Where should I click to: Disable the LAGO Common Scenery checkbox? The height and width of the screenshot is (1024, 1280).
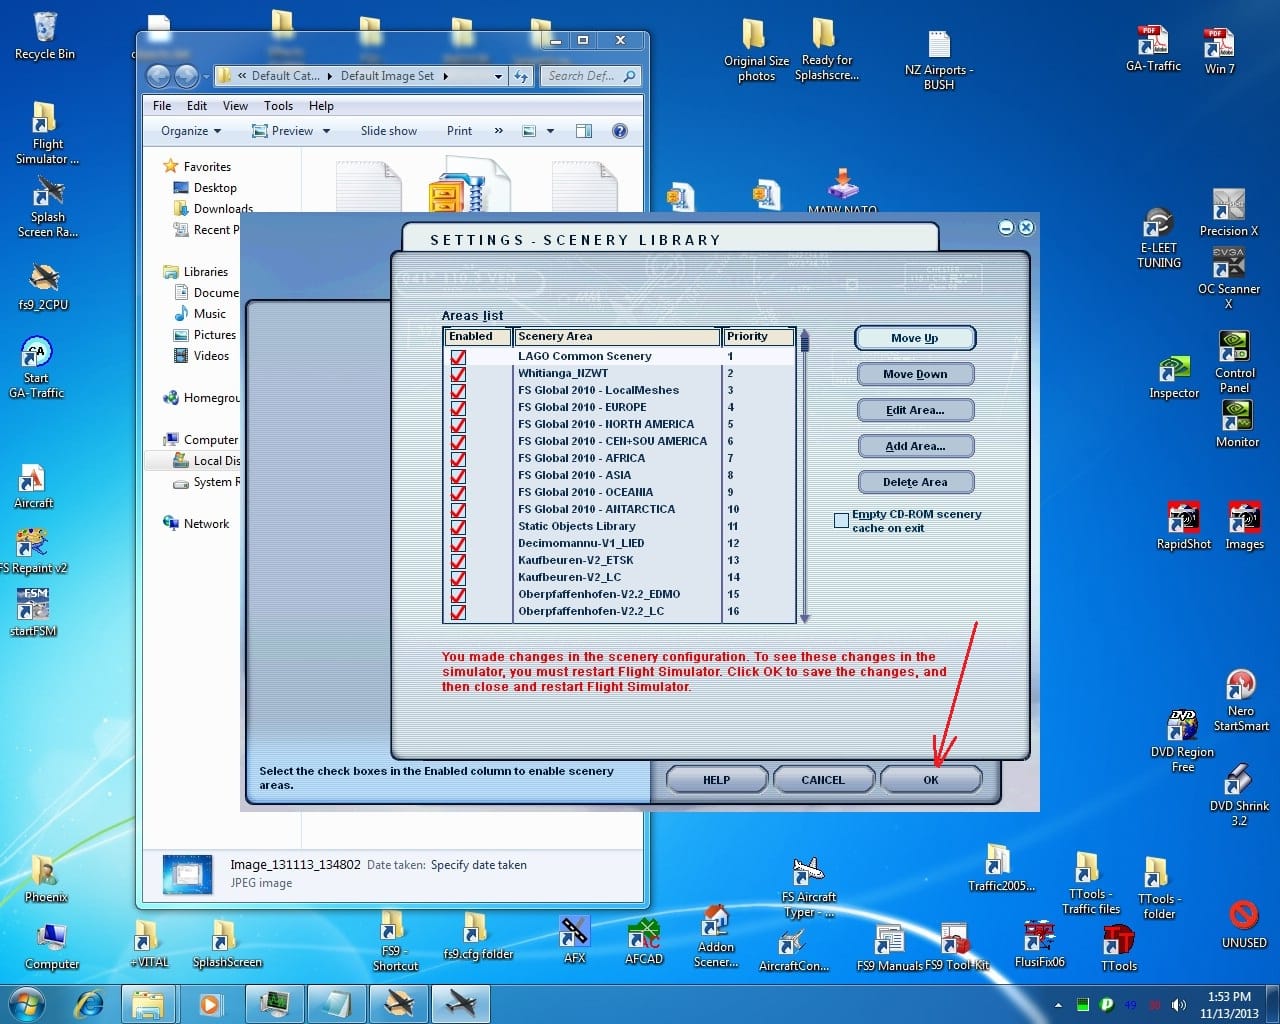(458, 357)
